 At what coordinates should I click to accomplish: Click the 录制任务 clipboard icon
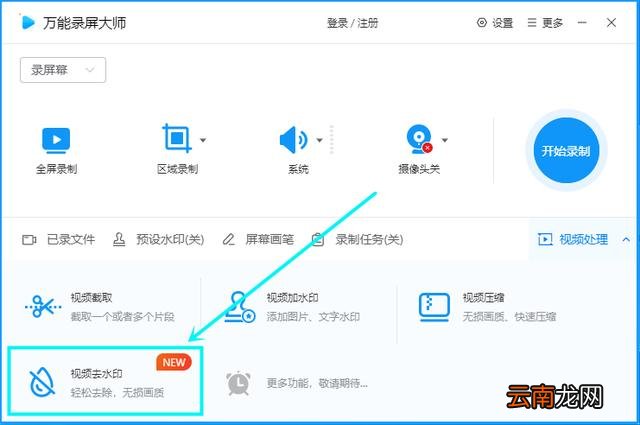pos(318,239)
